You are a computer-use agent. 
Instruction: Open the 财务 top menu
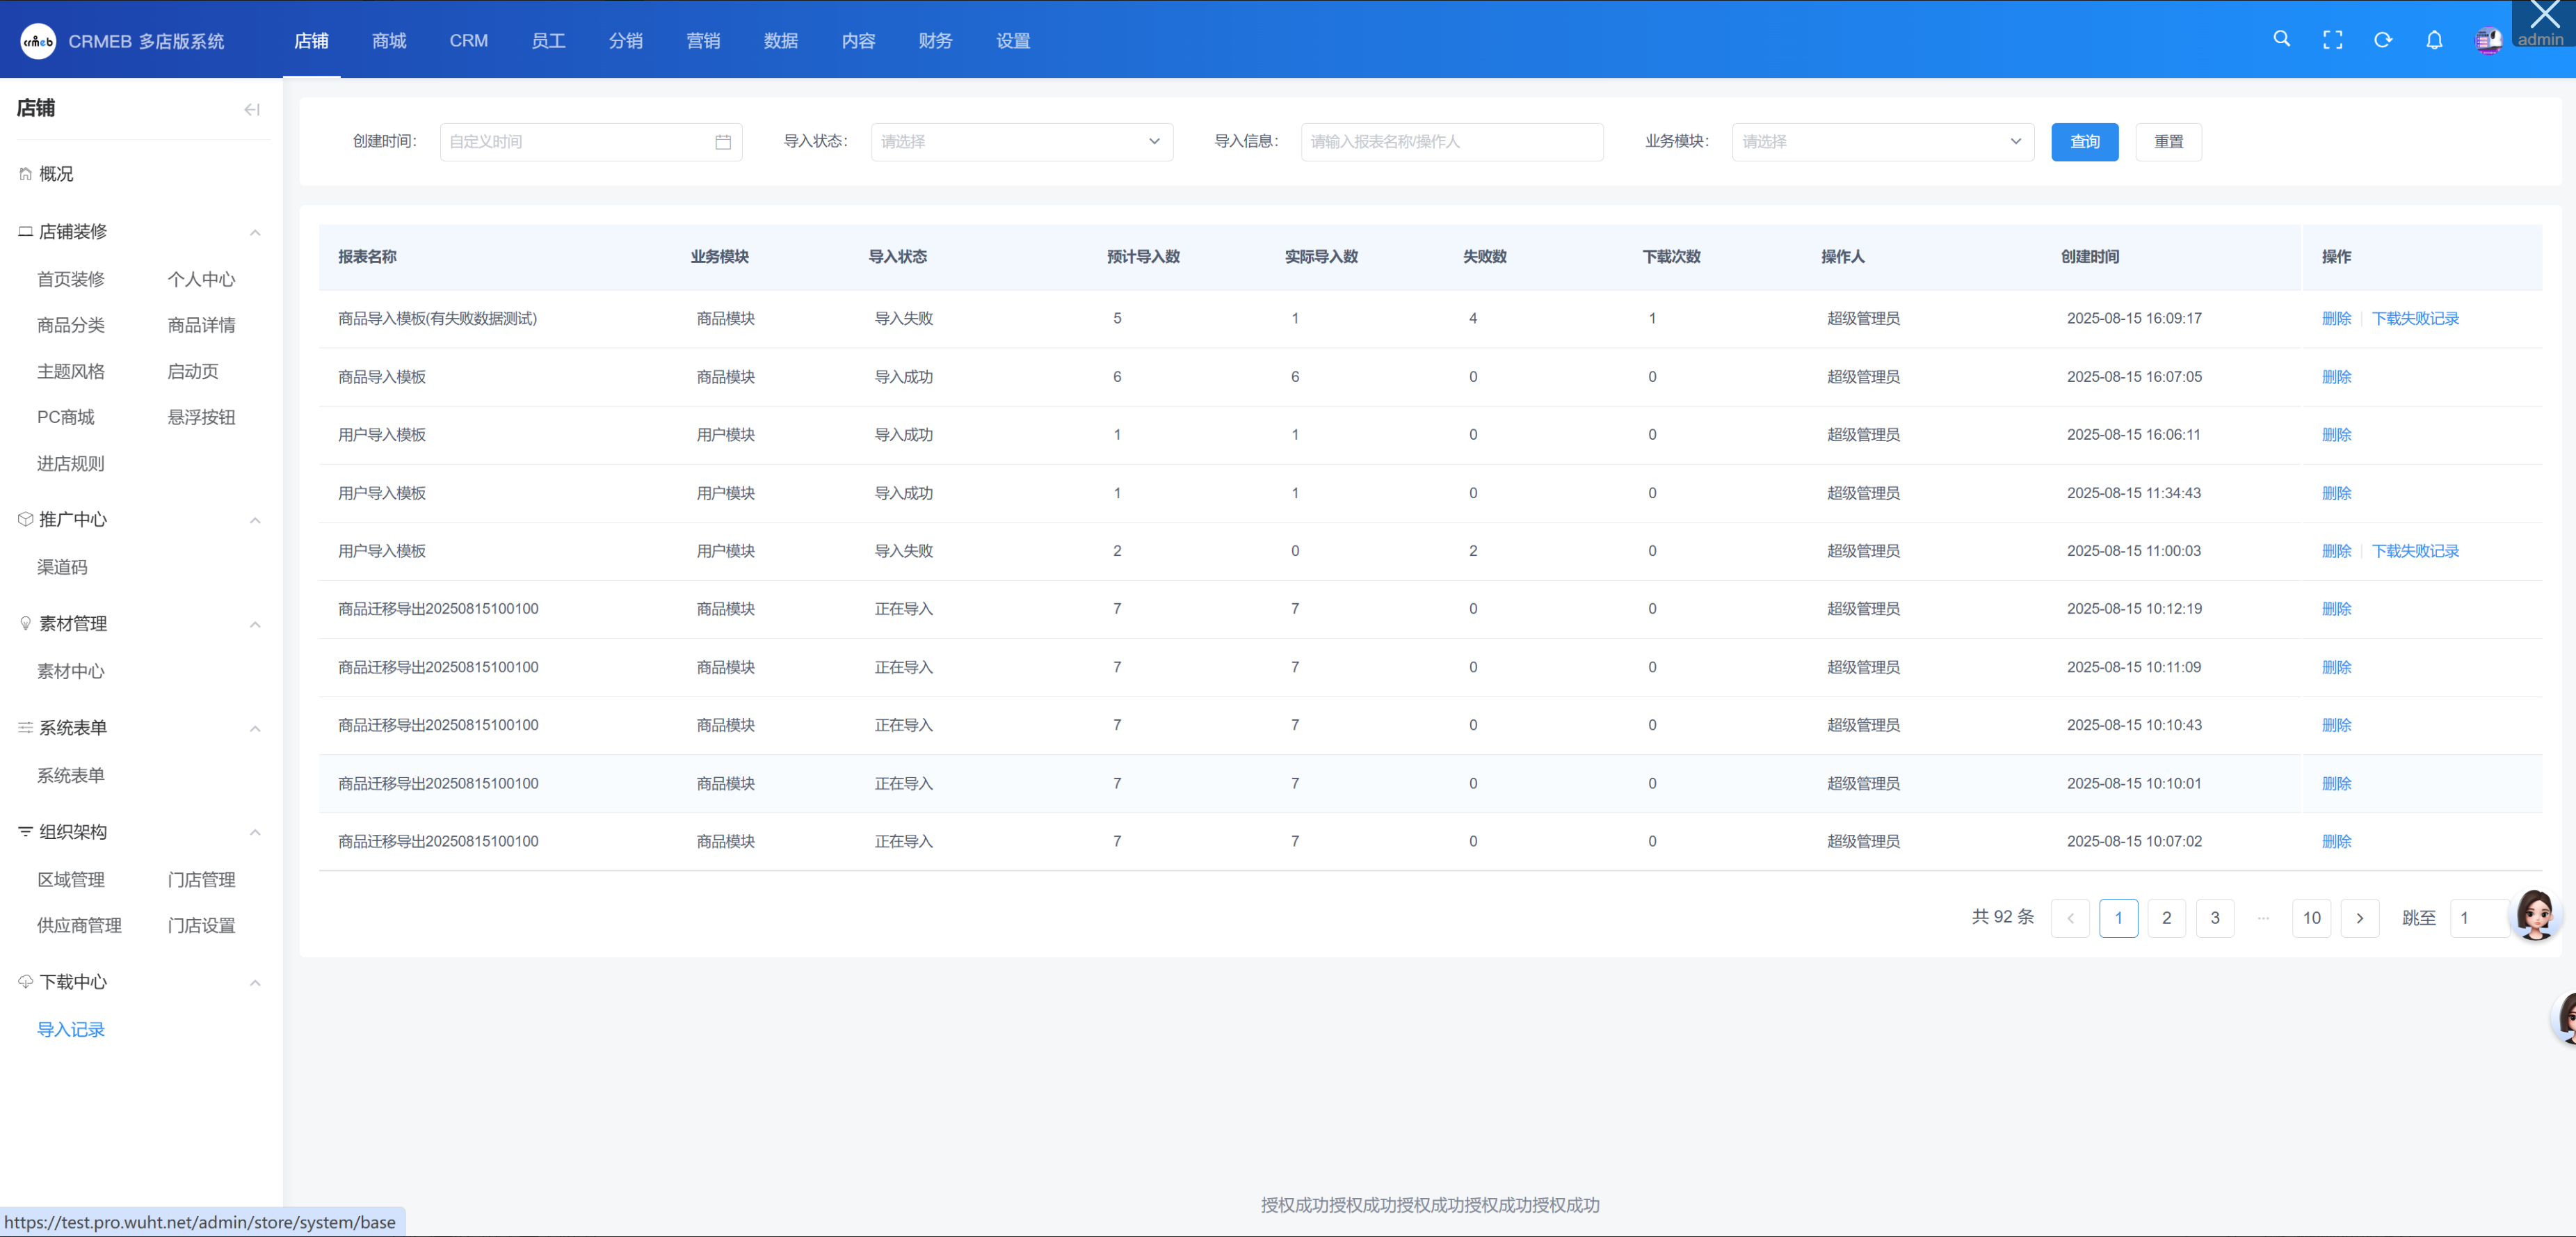(935, 40)
